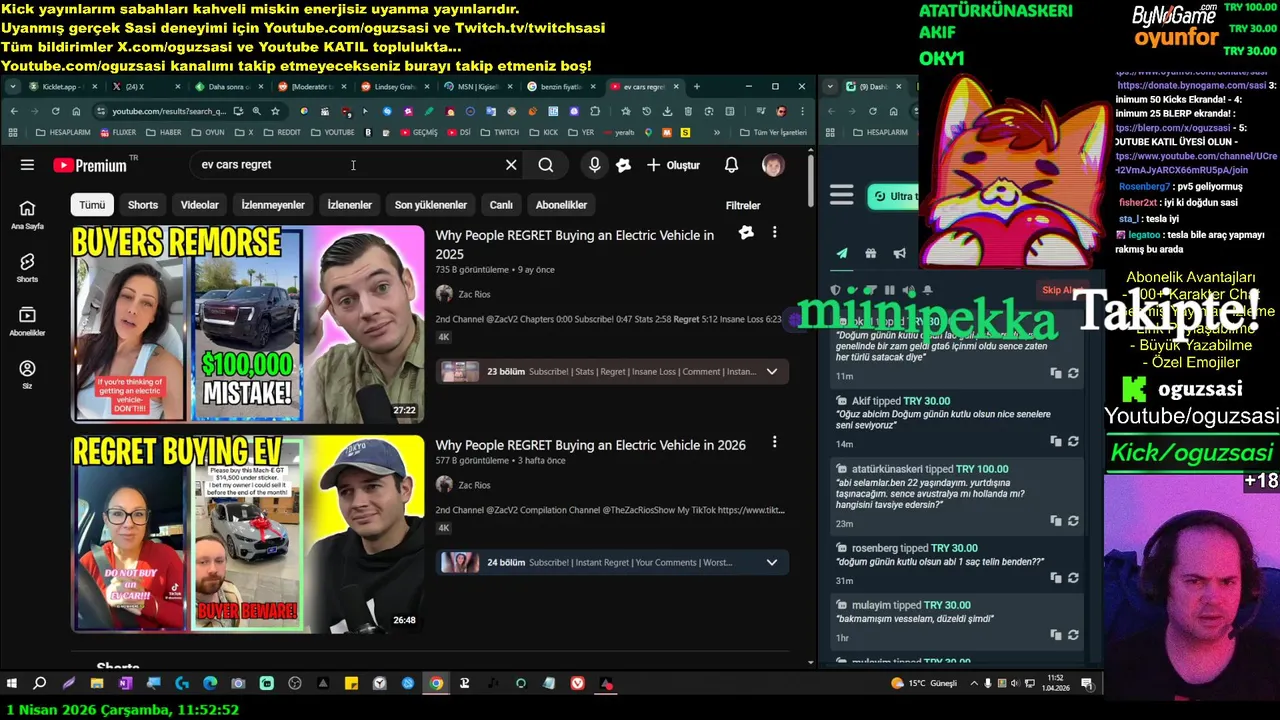Screen dimensions: 1280x720
Task: Click the Chrome icon on the taskbar
Action: (x=436, y=684)
